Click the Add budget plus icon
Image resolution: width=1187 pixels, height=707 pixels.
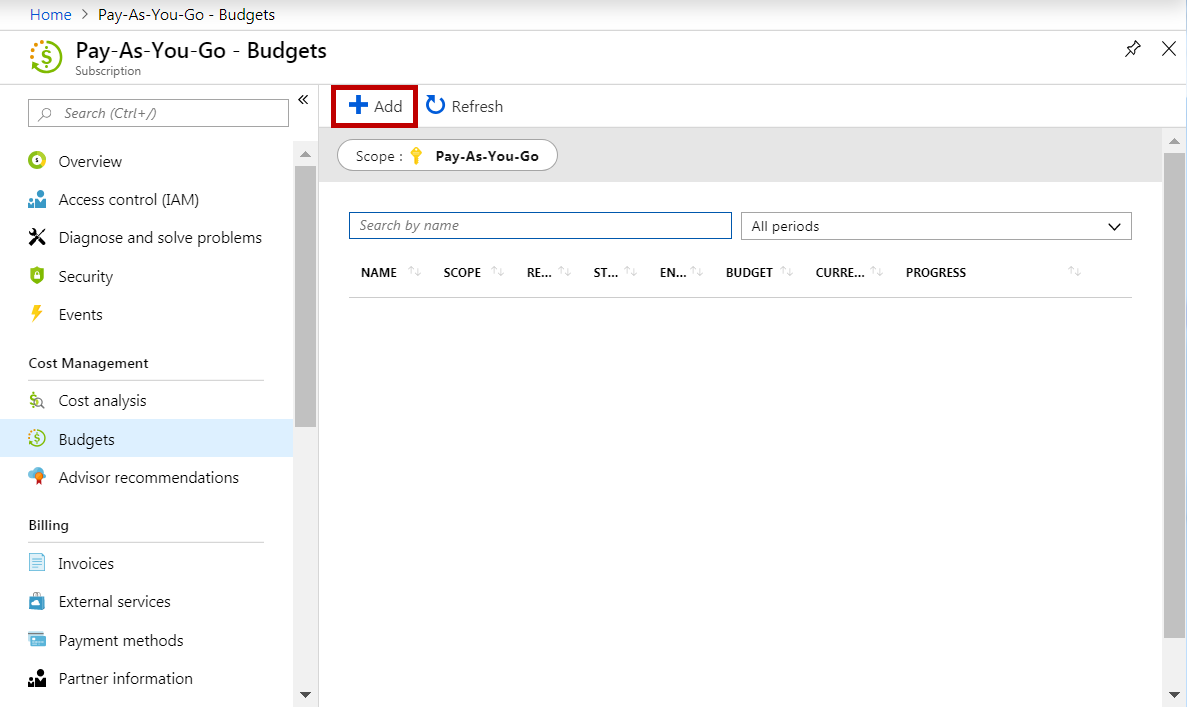pos(358,106)
